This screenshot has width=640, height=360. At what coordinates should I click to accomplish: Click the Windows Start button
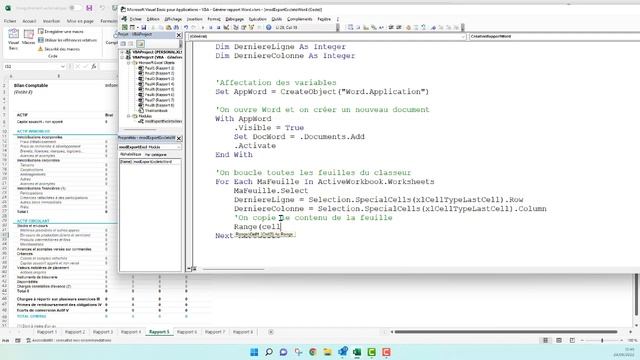point(254,352)
